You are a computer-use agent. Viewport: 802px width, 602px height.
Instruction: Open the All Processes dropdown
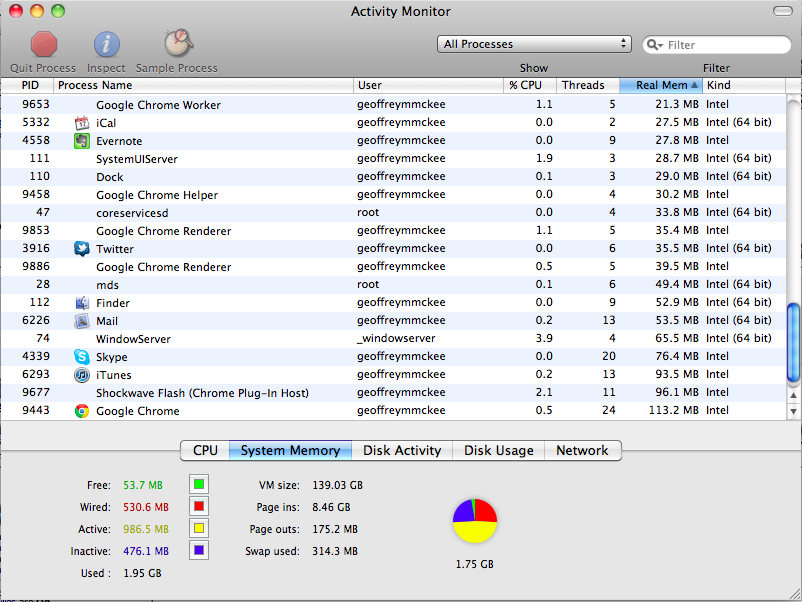534,44
